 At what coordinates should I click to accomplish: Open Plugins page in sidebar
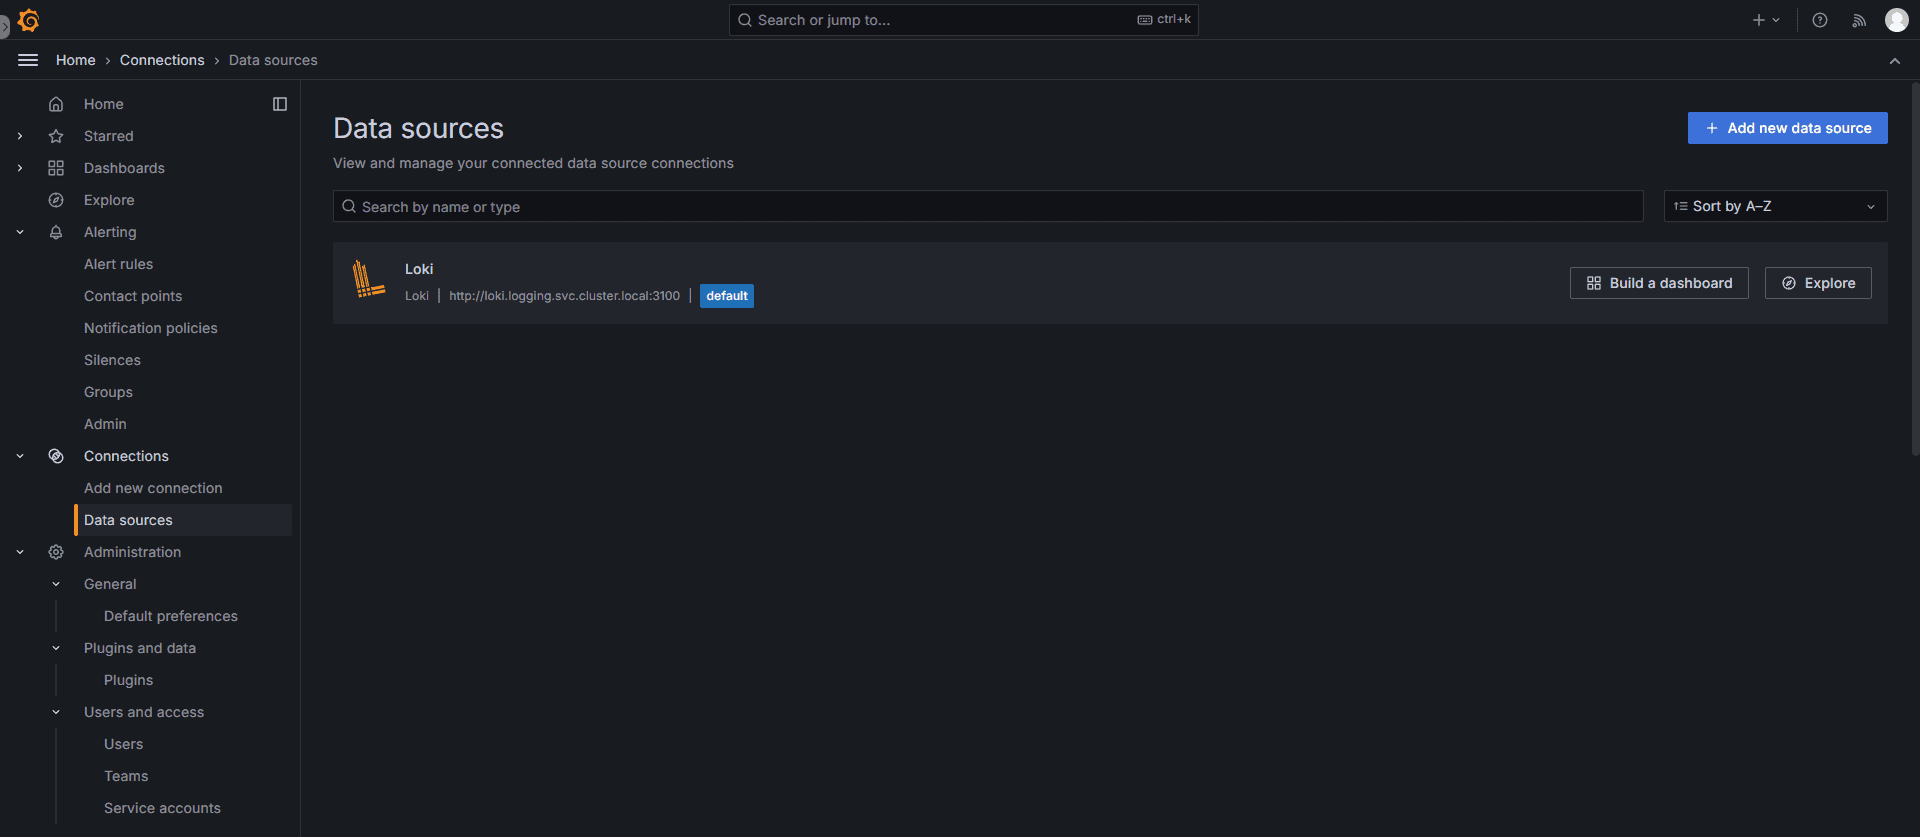pos(128,680)
